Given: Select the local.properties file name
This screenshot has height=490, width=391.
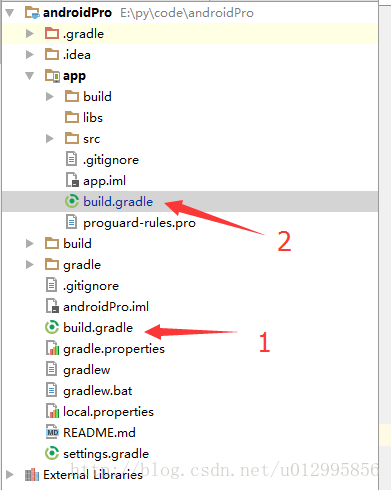Looking at the screenshot, I should [108, 412].
